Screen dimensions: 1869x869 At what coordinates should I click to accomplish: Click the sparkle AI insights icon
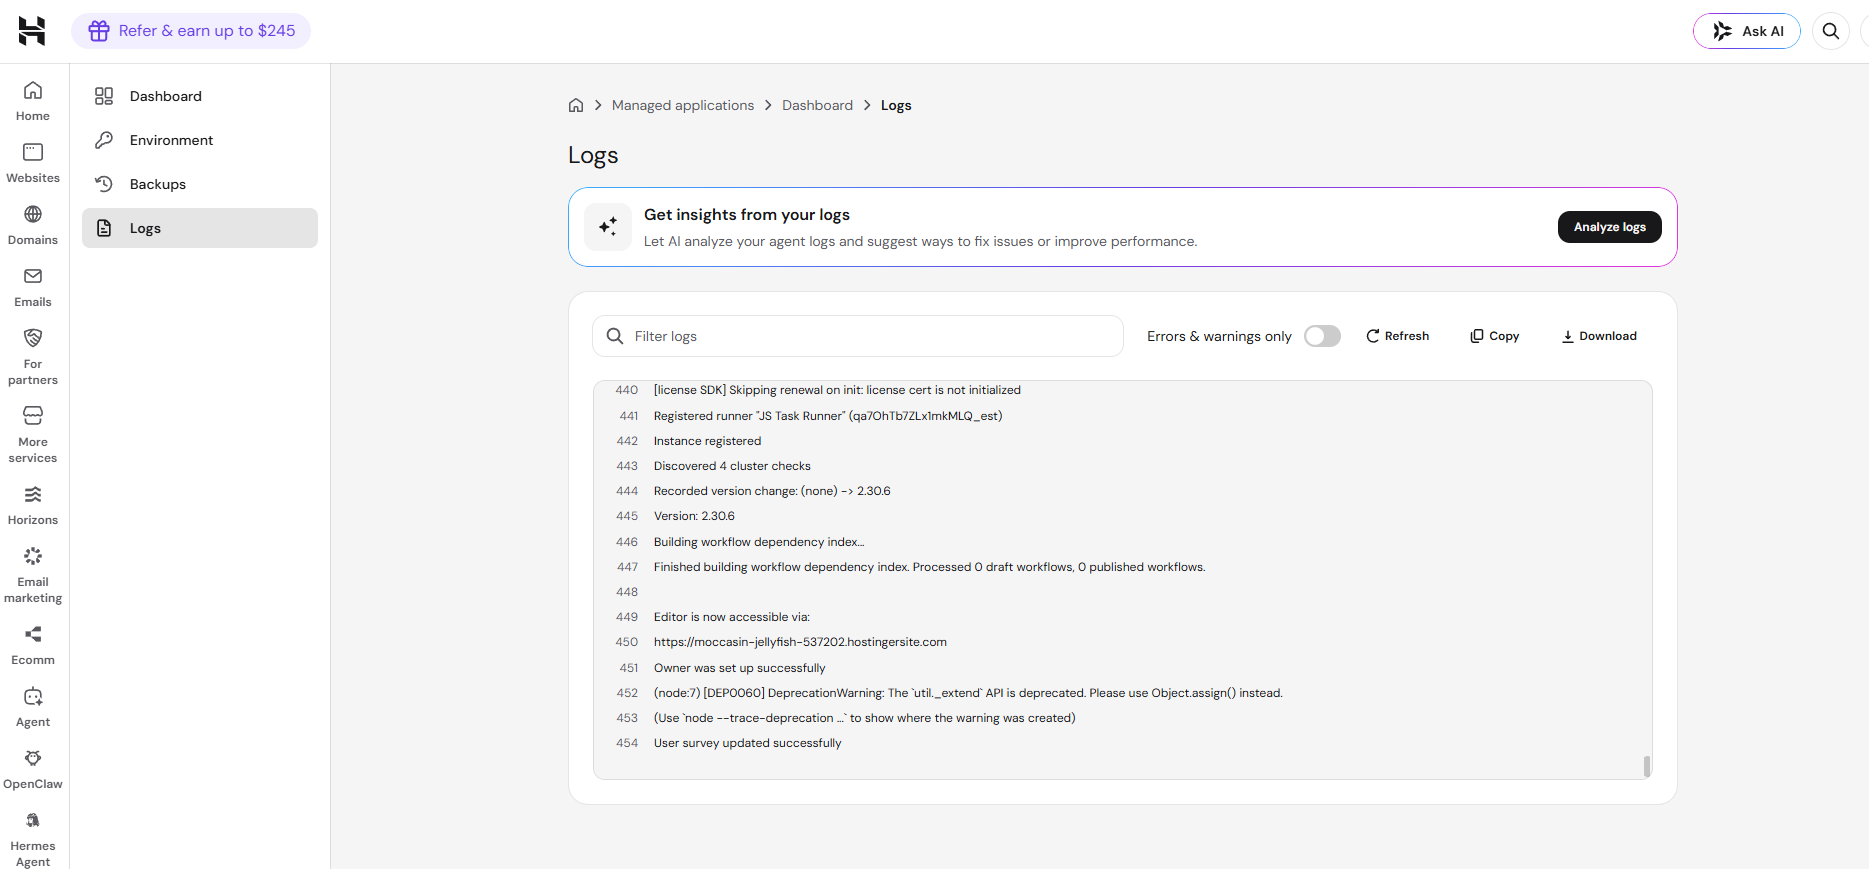(608, 227)
